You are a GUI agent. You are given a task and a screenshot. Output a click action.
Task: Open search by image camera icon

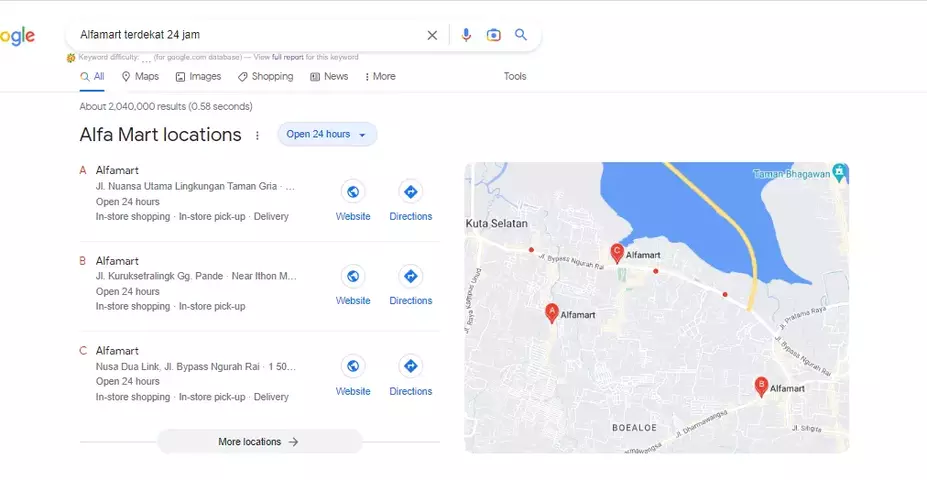point(493,35)
